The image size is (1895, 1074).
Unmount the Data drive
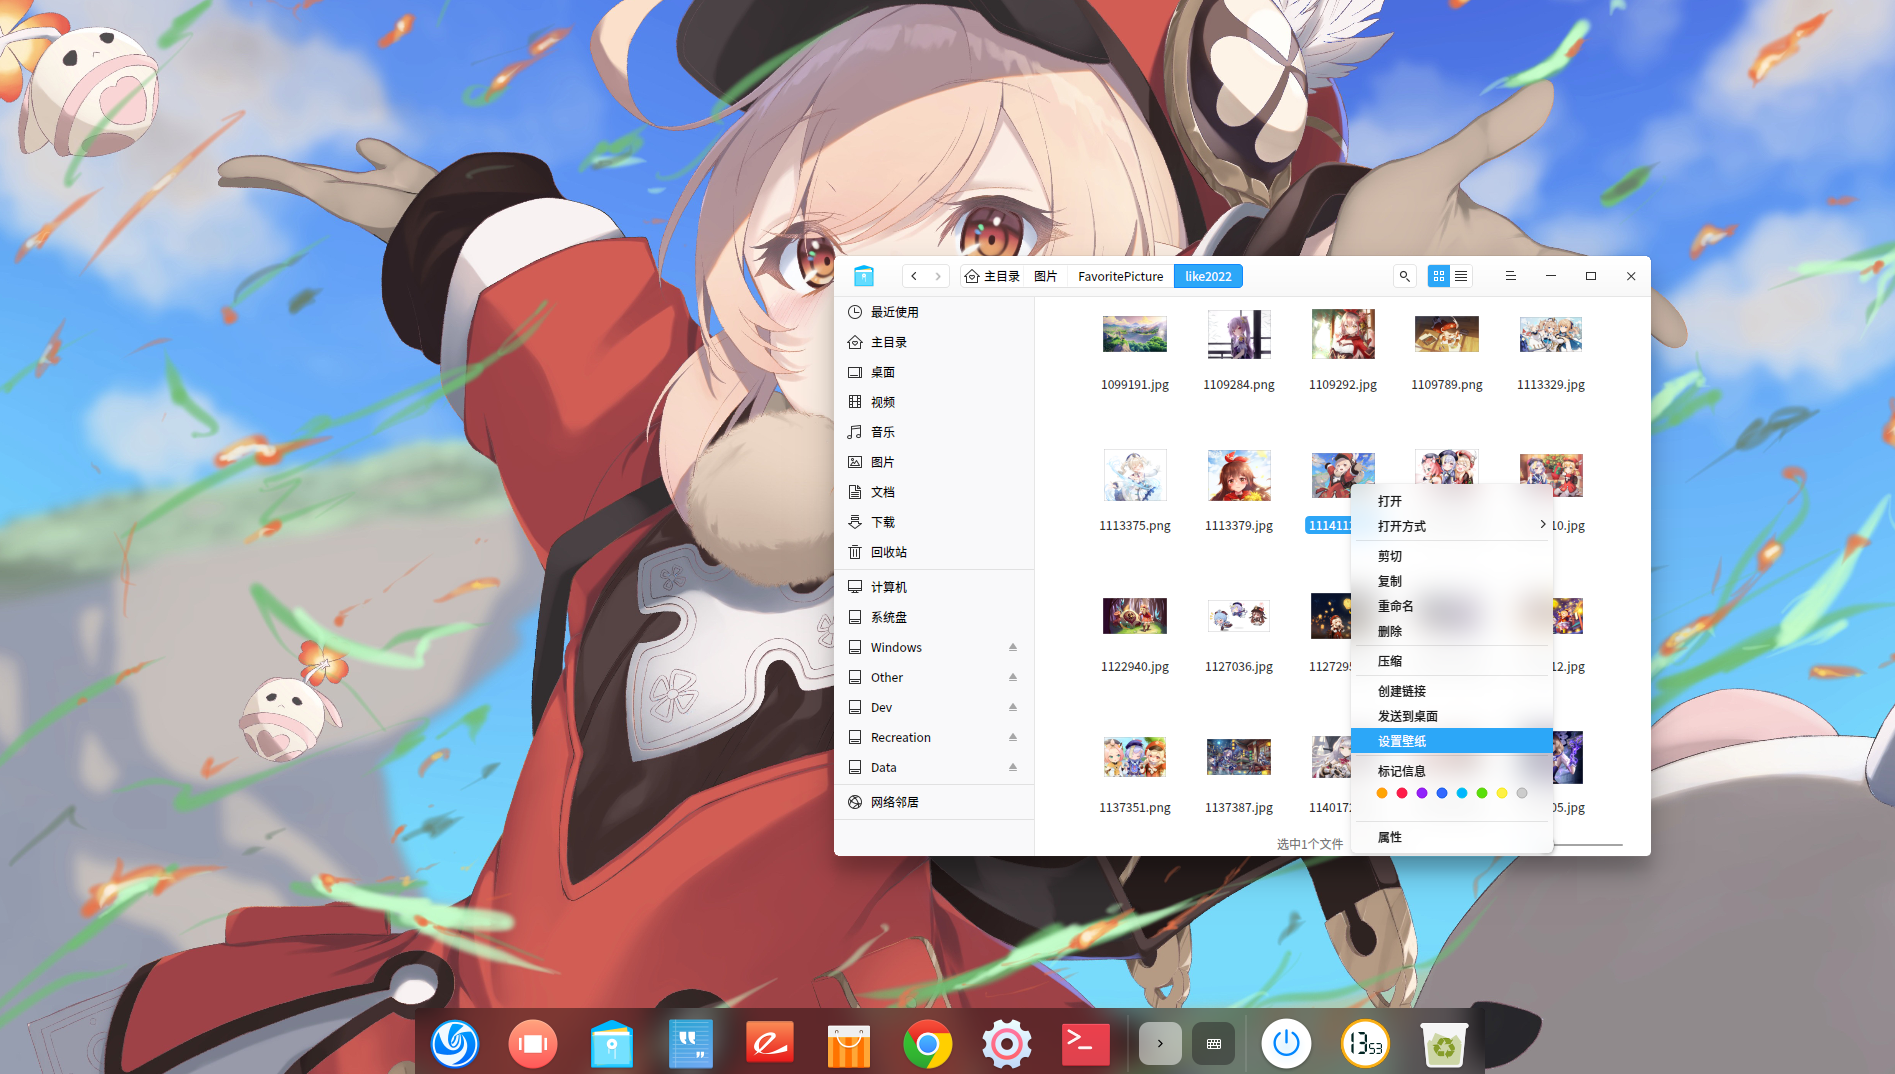[1012, 767]
